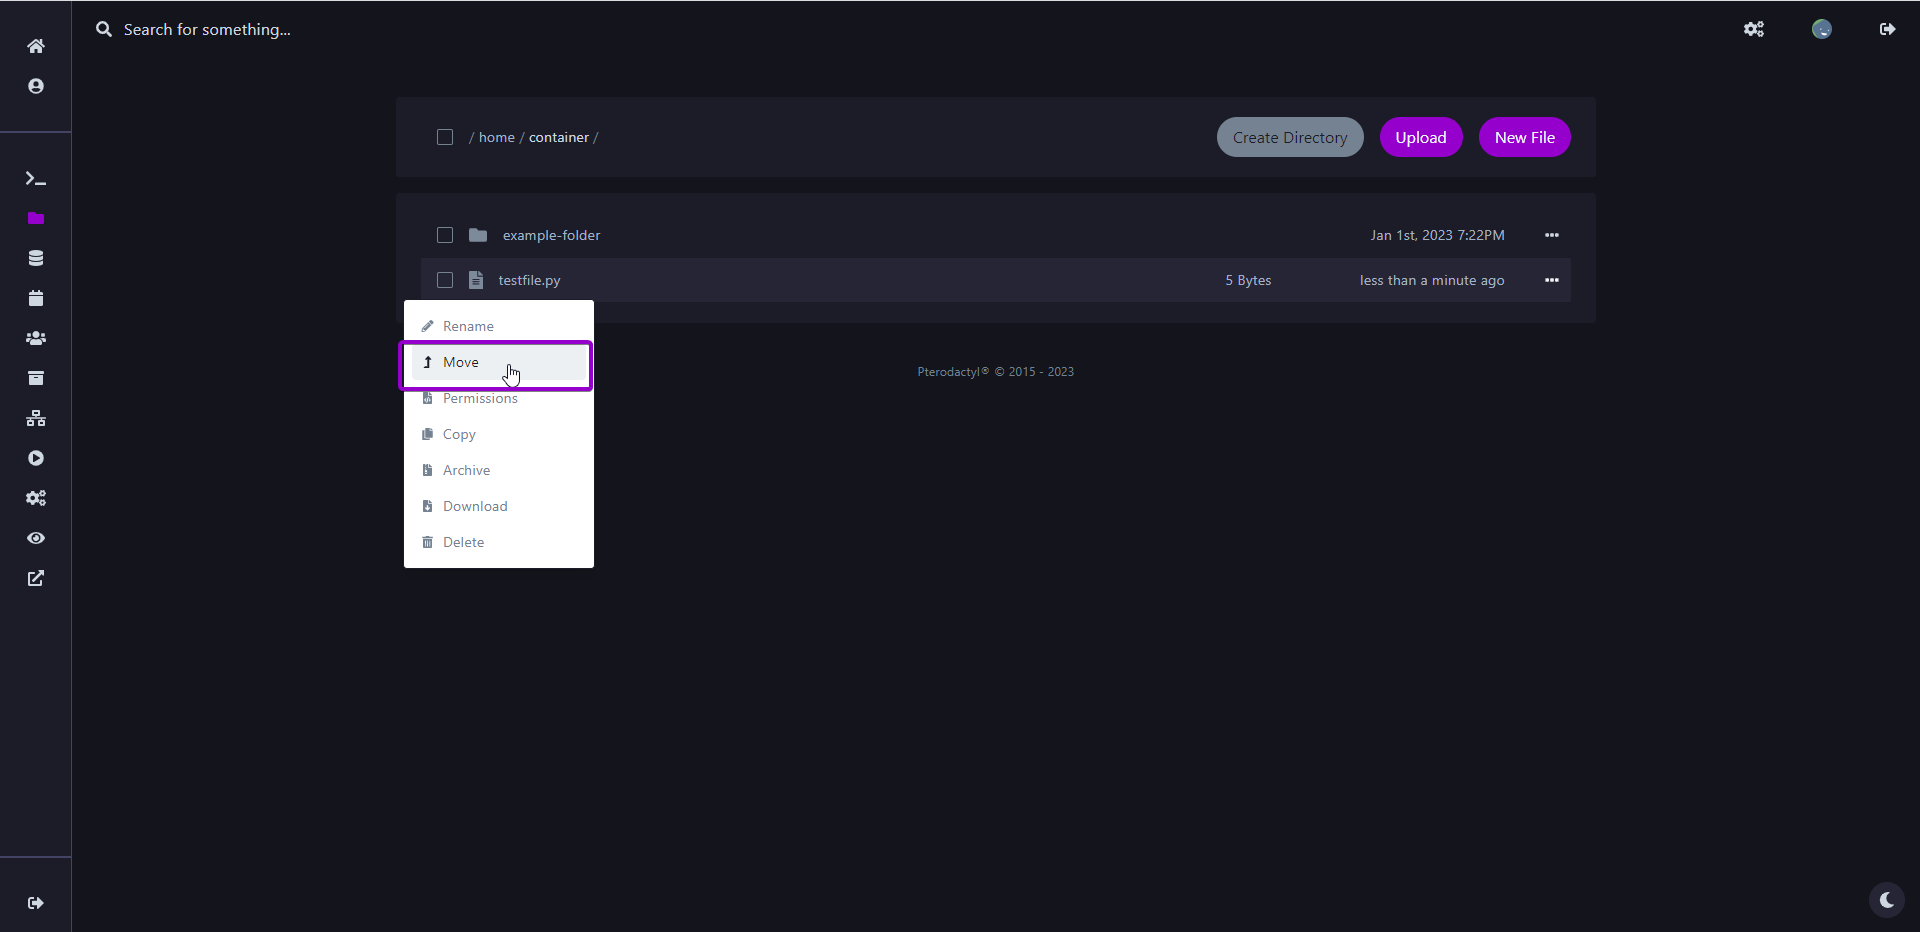Choose Download from the context menu
This screenshot has width=1920, height=932.
[x=473, y=506]
